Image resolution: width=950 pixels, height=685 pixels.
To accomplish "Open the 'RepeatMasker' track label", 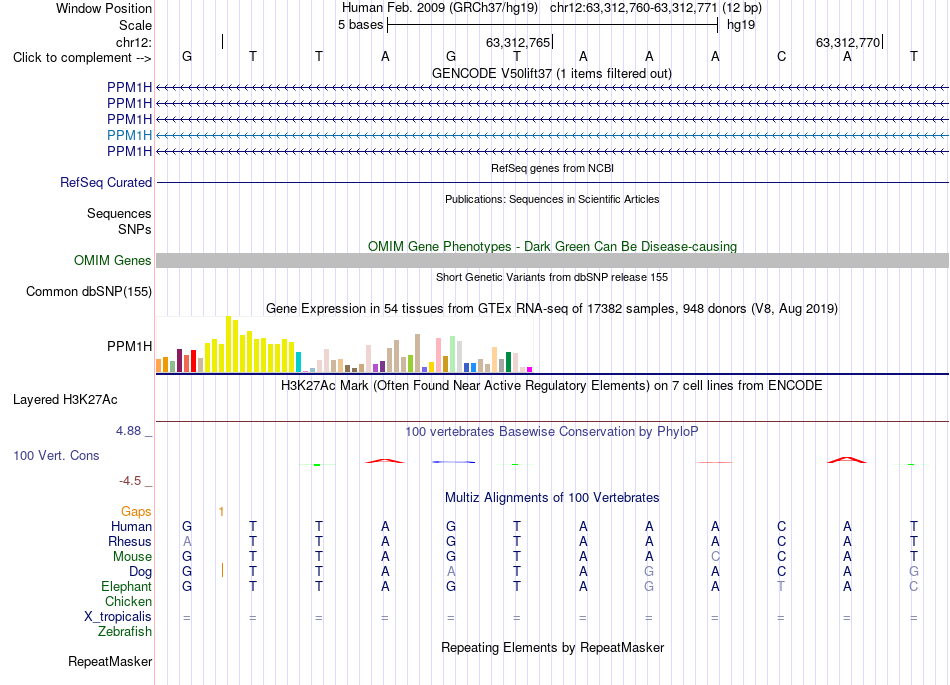I will 110,661.
